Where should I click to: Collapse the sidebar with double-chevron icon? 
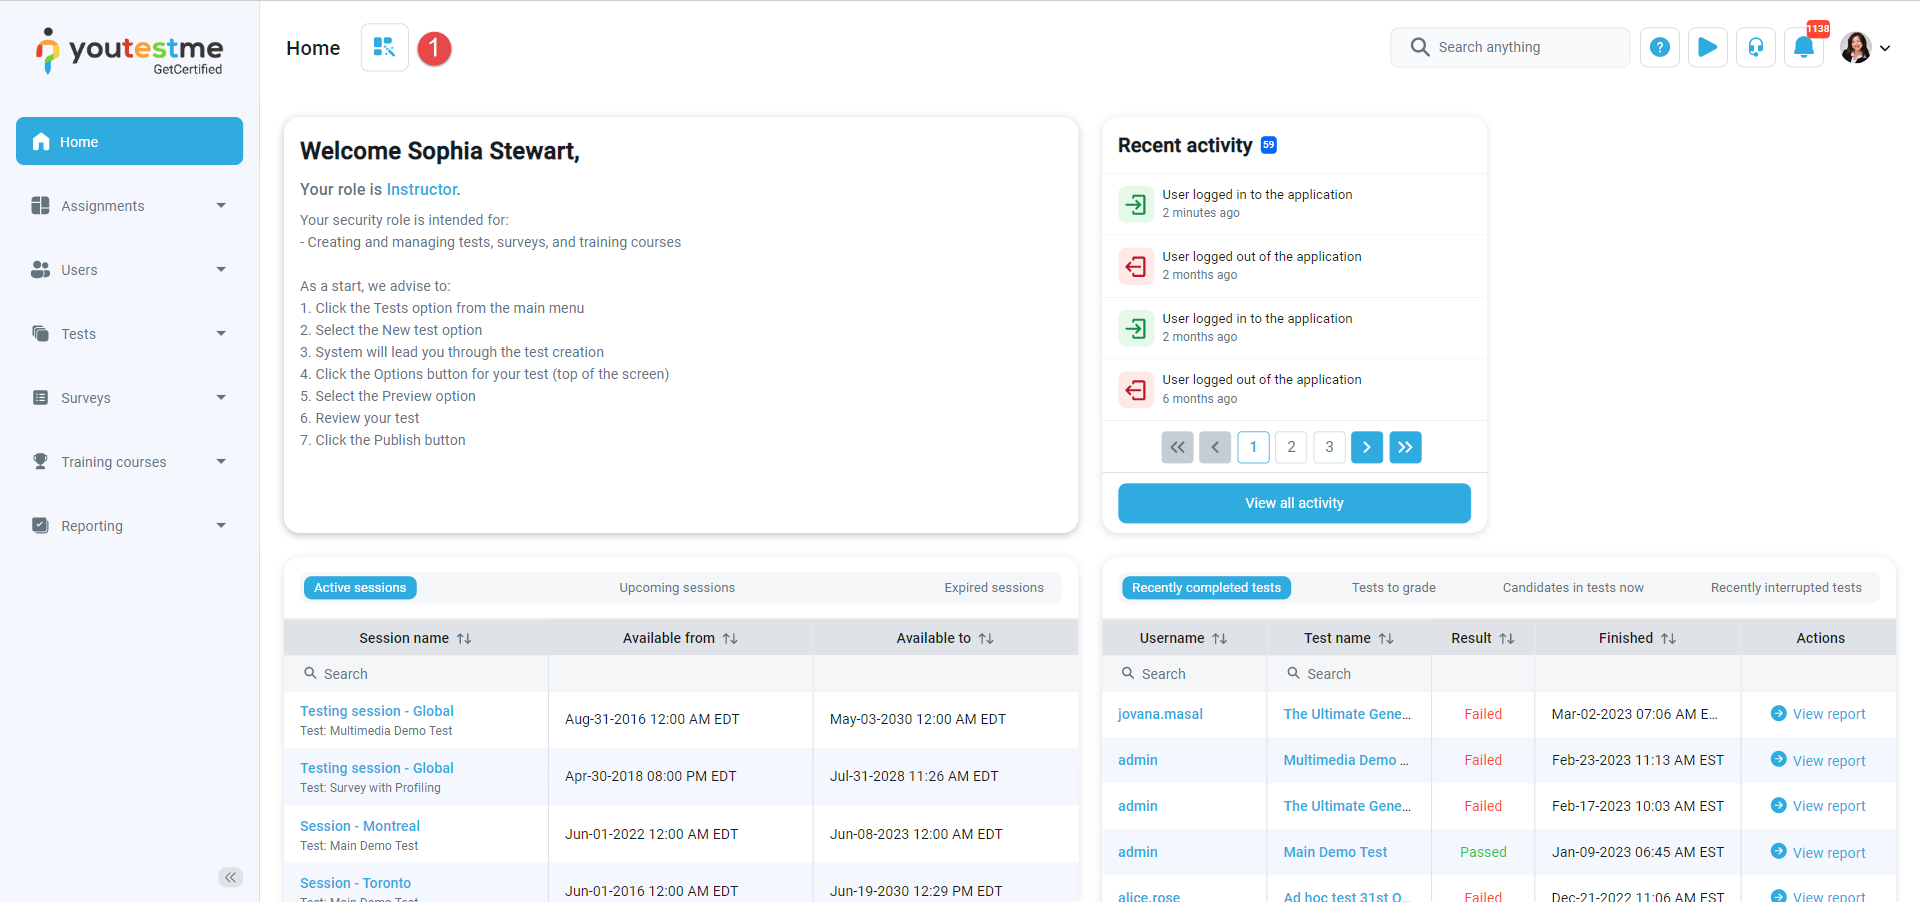[x=230, y=877]
